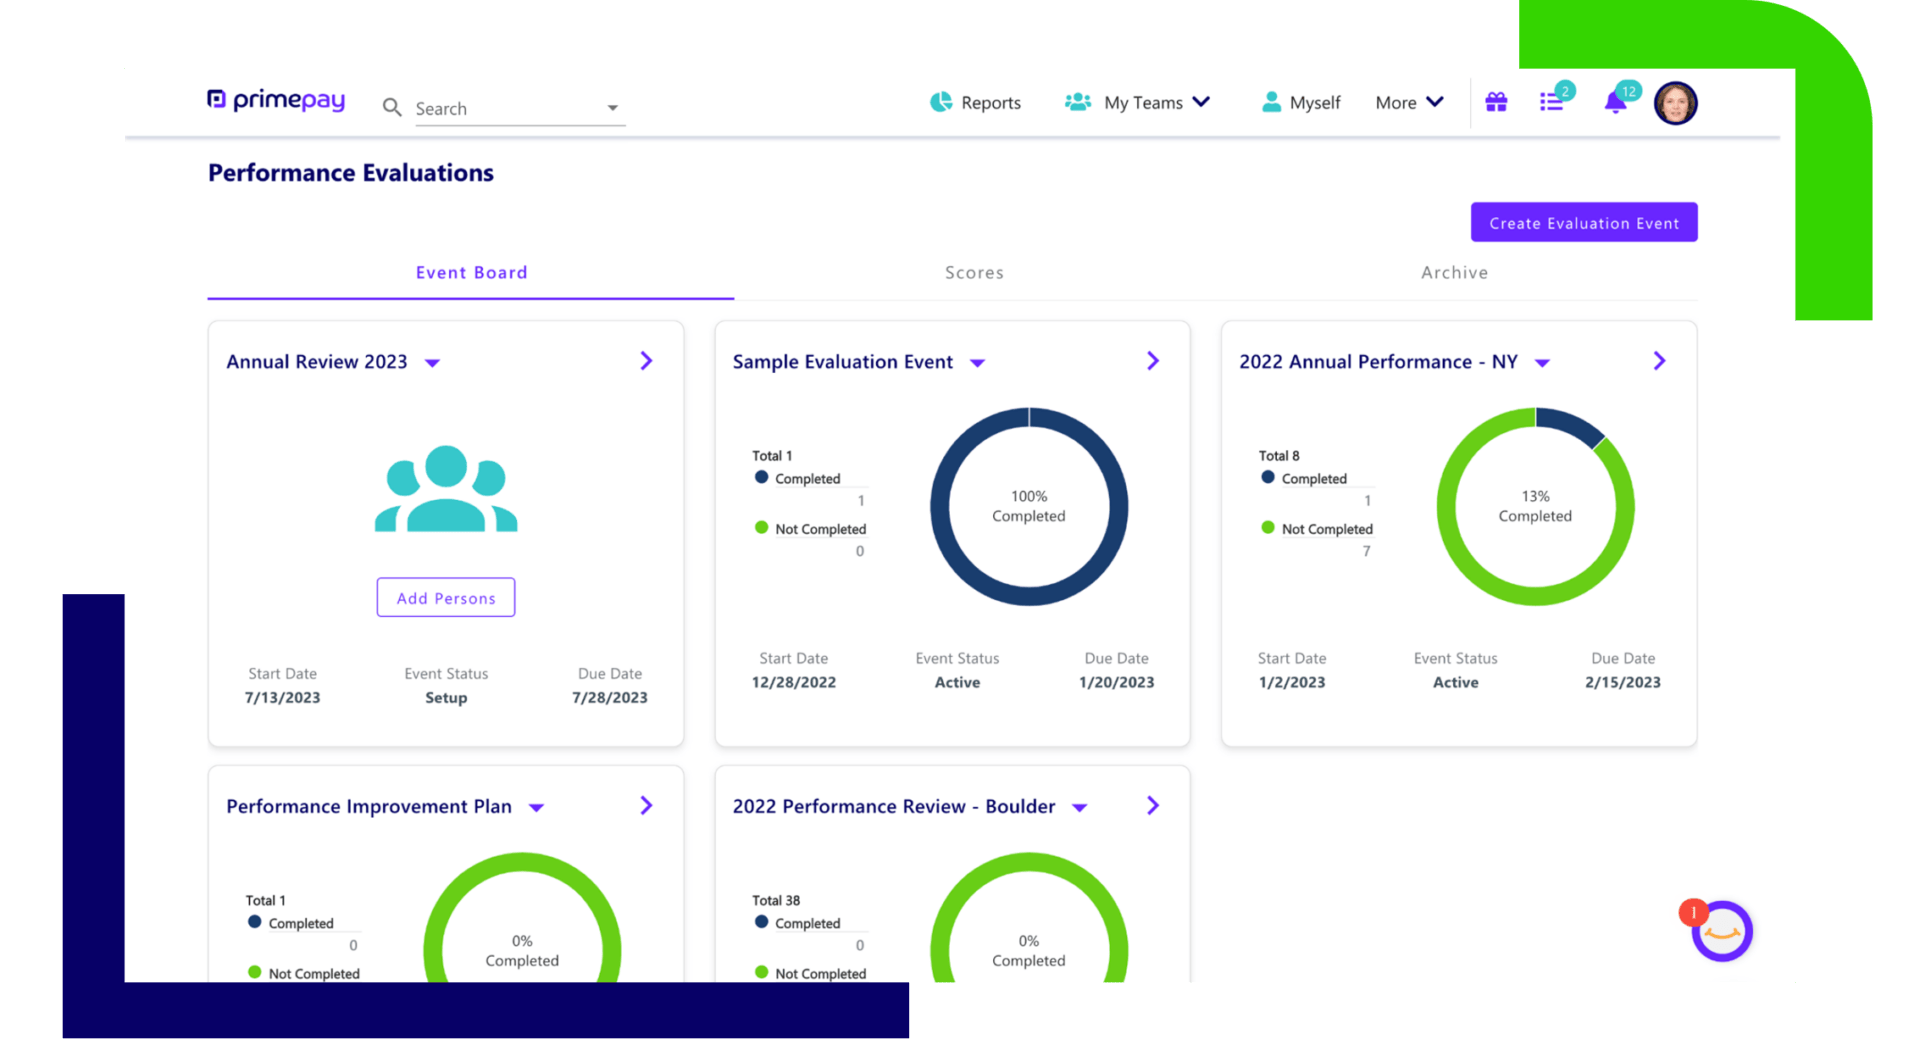Open Annual Review 2023 with right arrow
This screenshot has height=1051, width=1920.
(647, 361)
